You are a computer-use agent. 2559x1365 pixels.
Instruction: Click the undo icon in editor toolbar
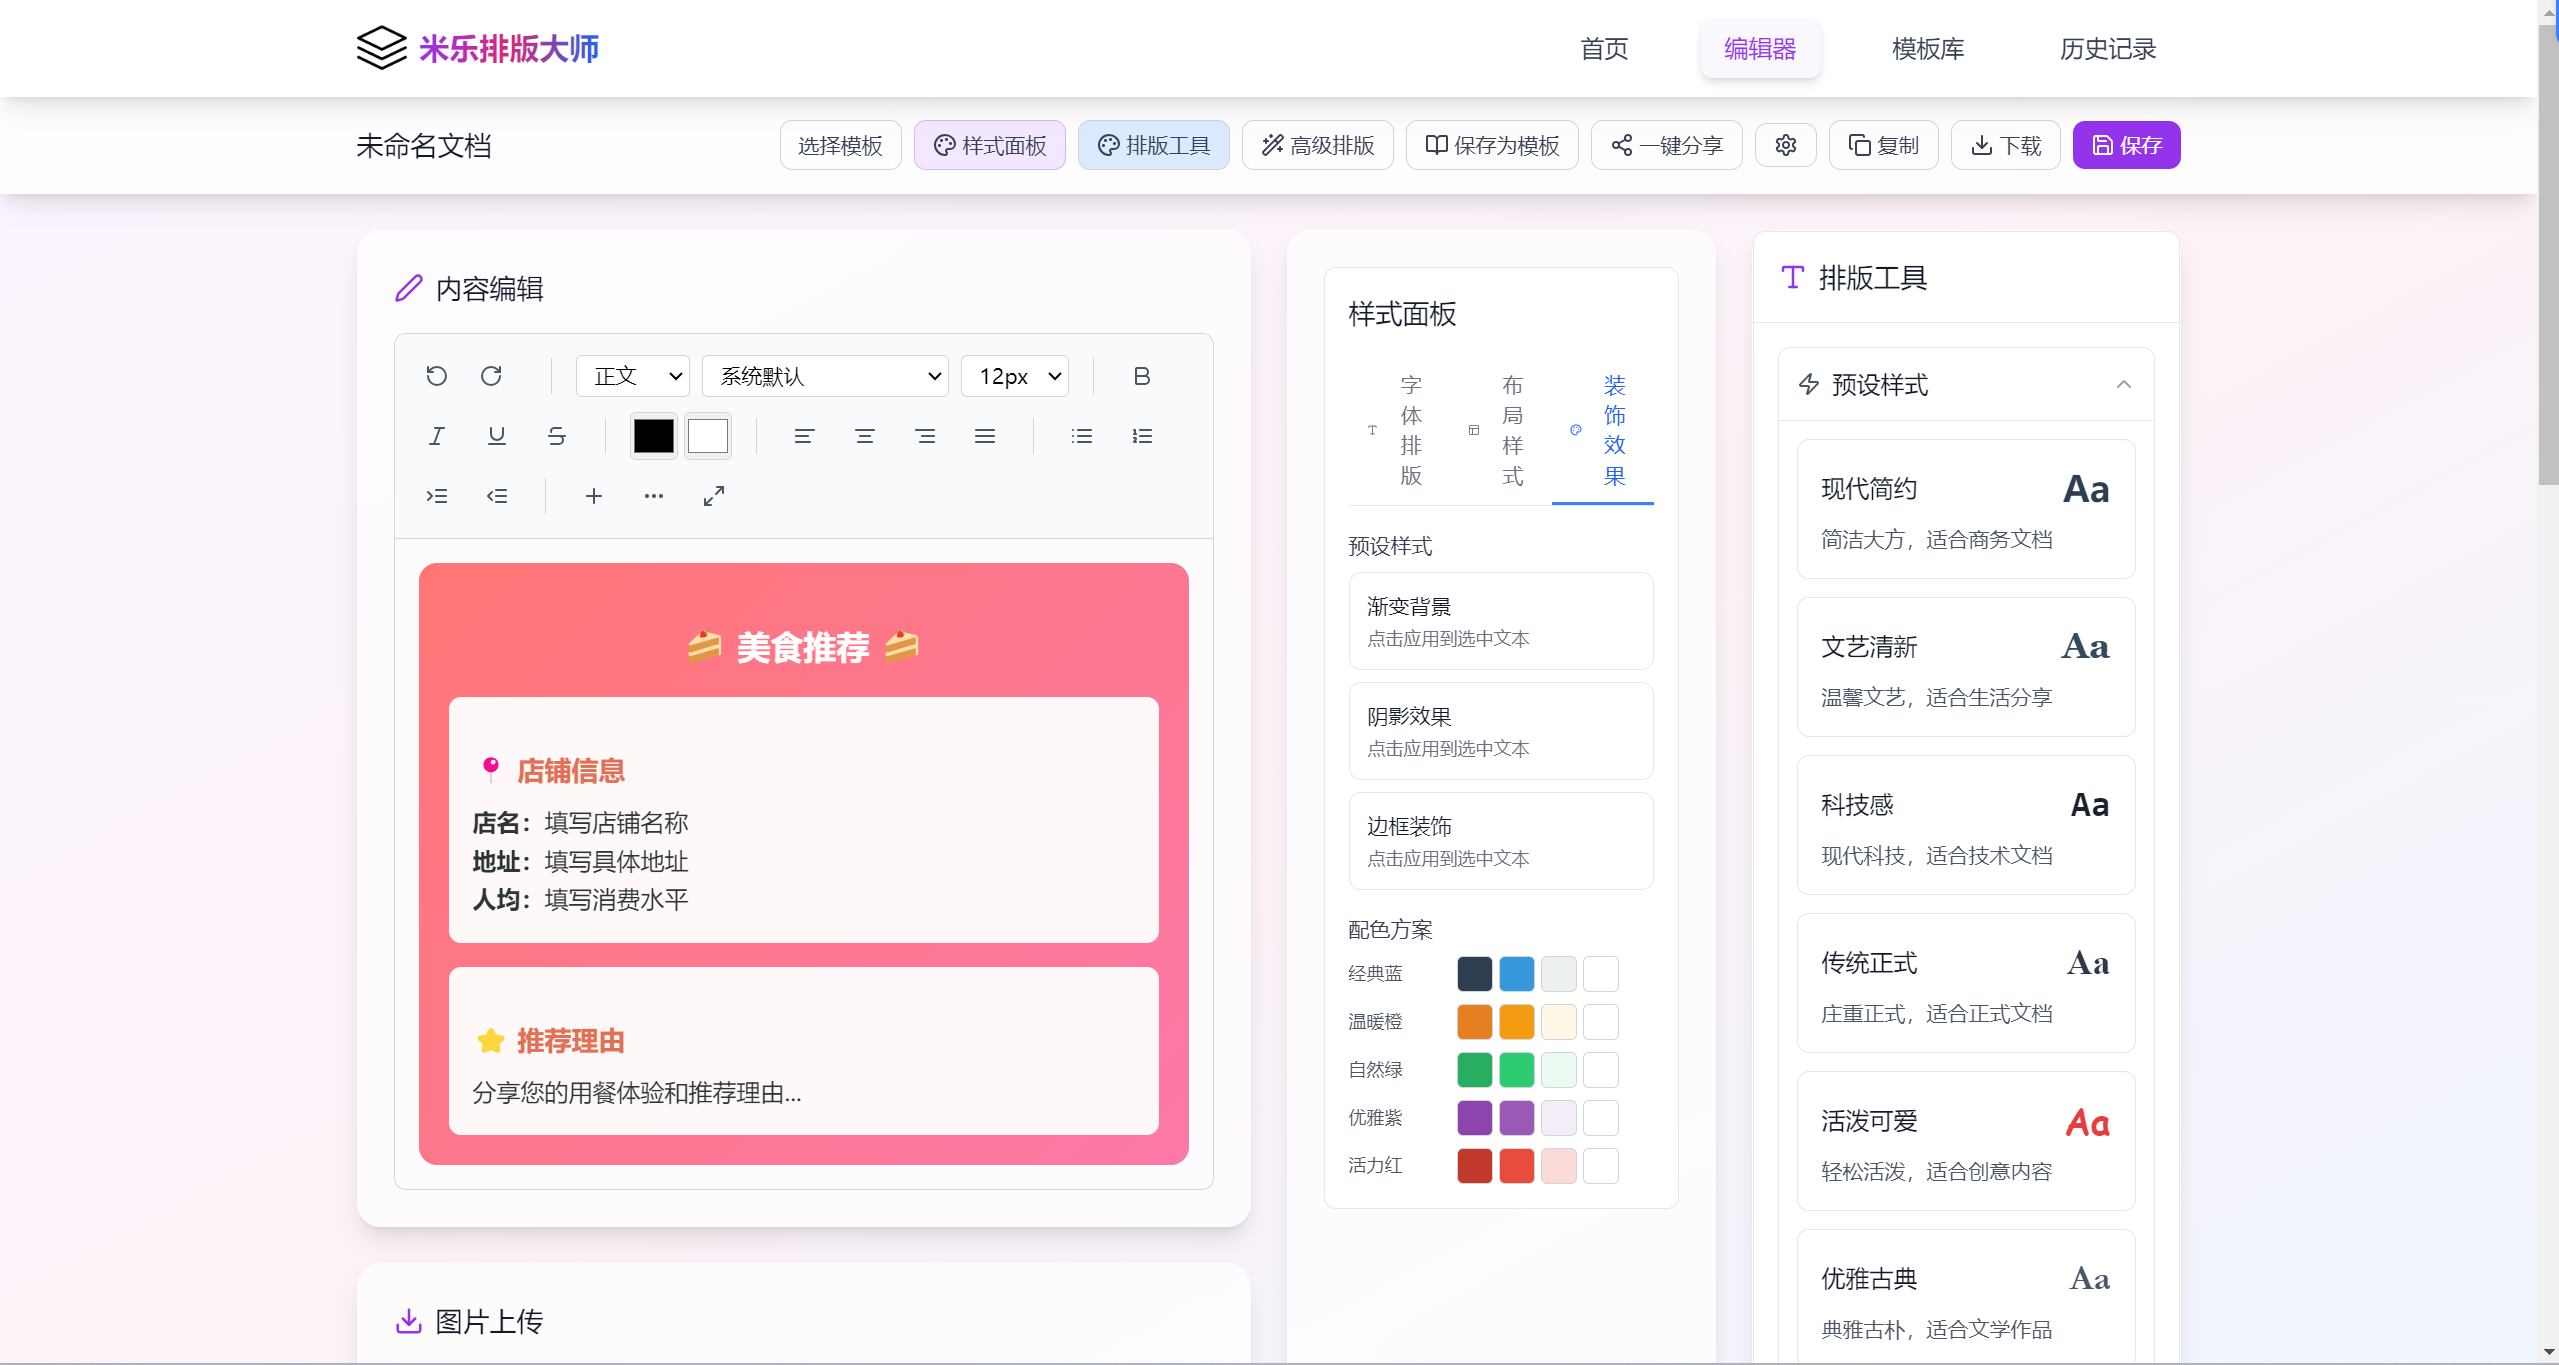(x=436, y=376)
